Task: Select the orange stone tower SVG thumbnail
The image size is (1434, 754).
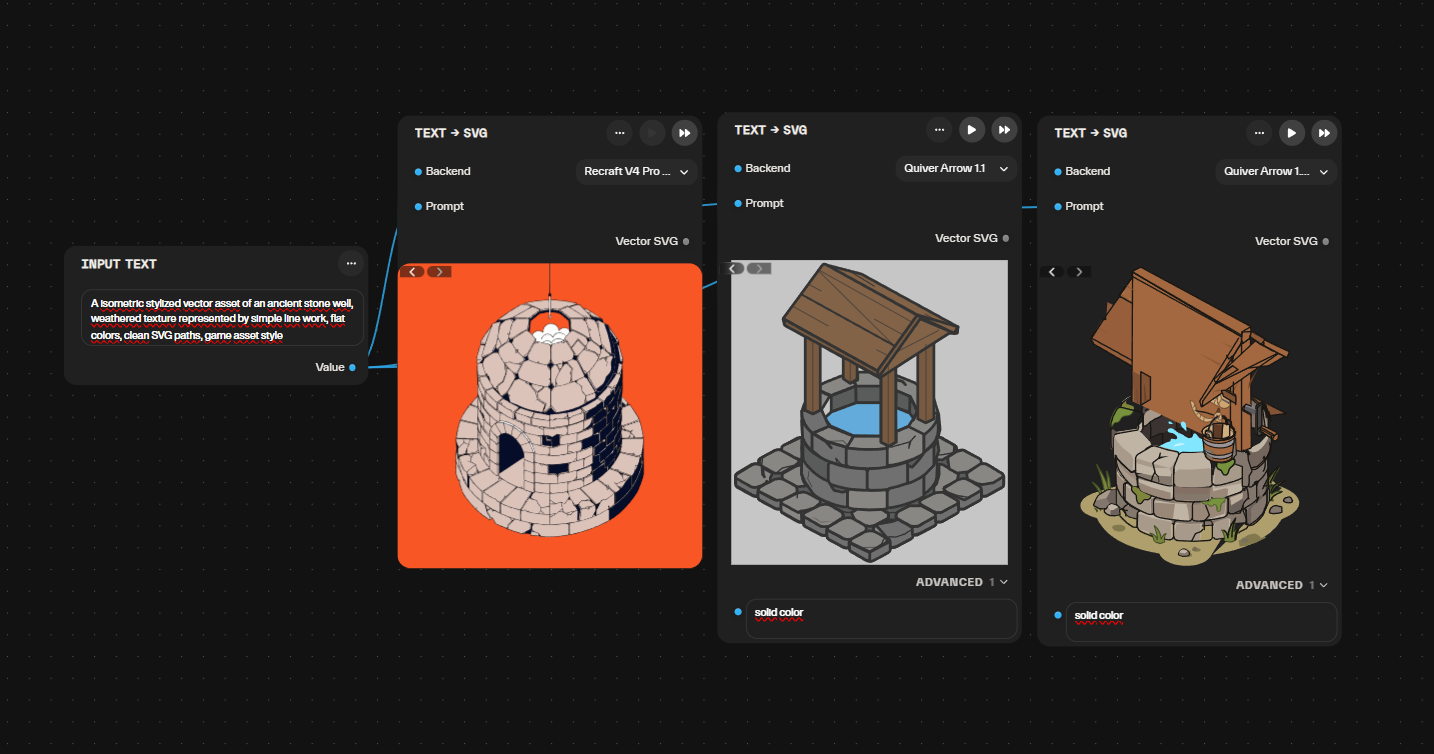Action: pos(550,415)
